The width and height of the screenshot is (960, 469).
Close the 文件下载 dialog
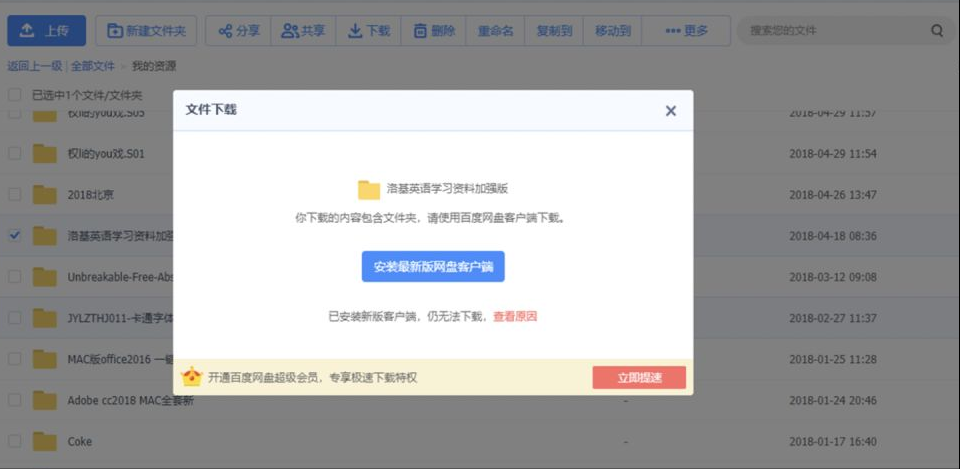(x=670, y=111)
